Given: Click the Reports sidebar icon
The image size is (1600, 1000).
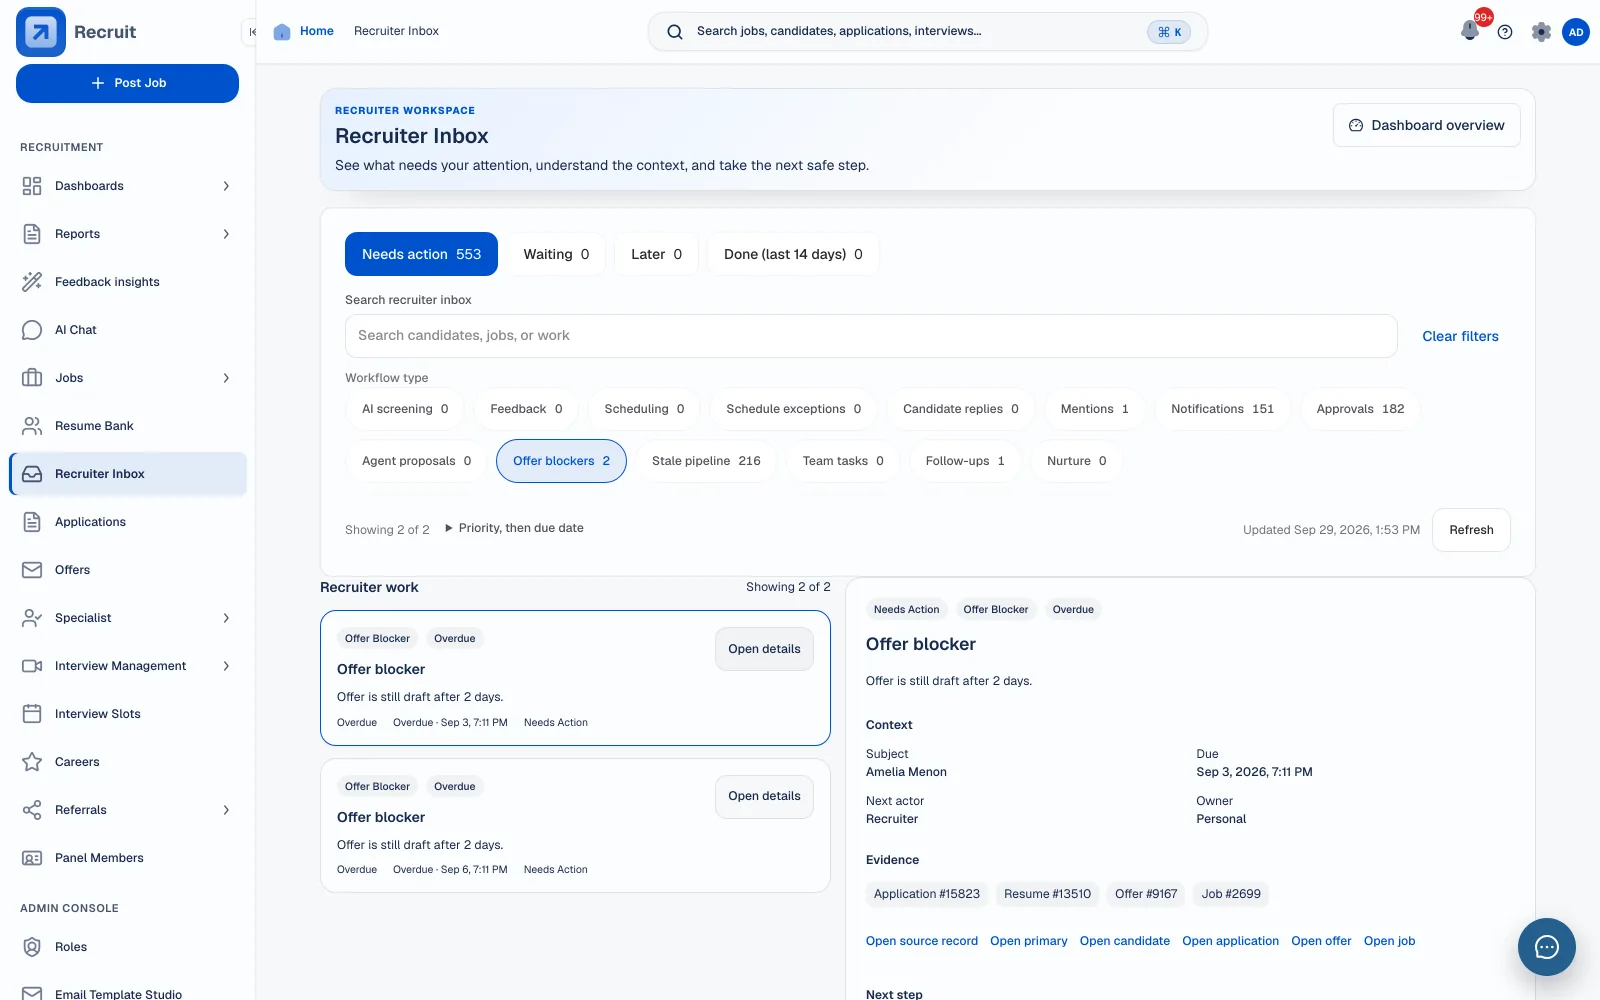Looking at the screenshot, I should coord(32,234).
